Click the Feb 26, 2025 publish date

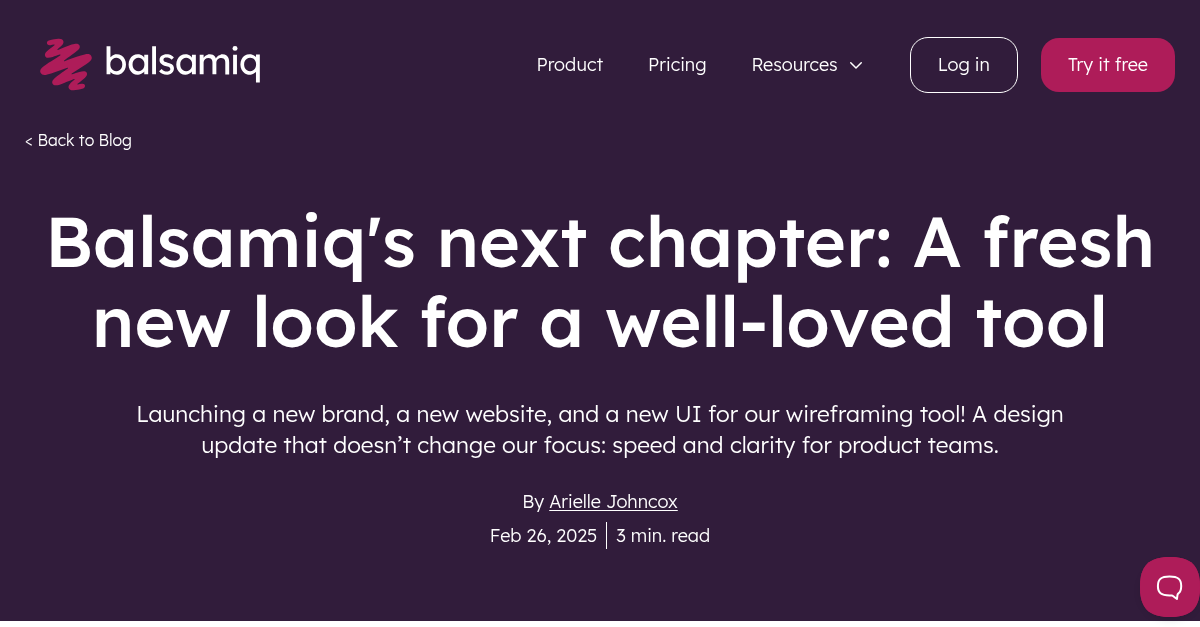[543, 535]
